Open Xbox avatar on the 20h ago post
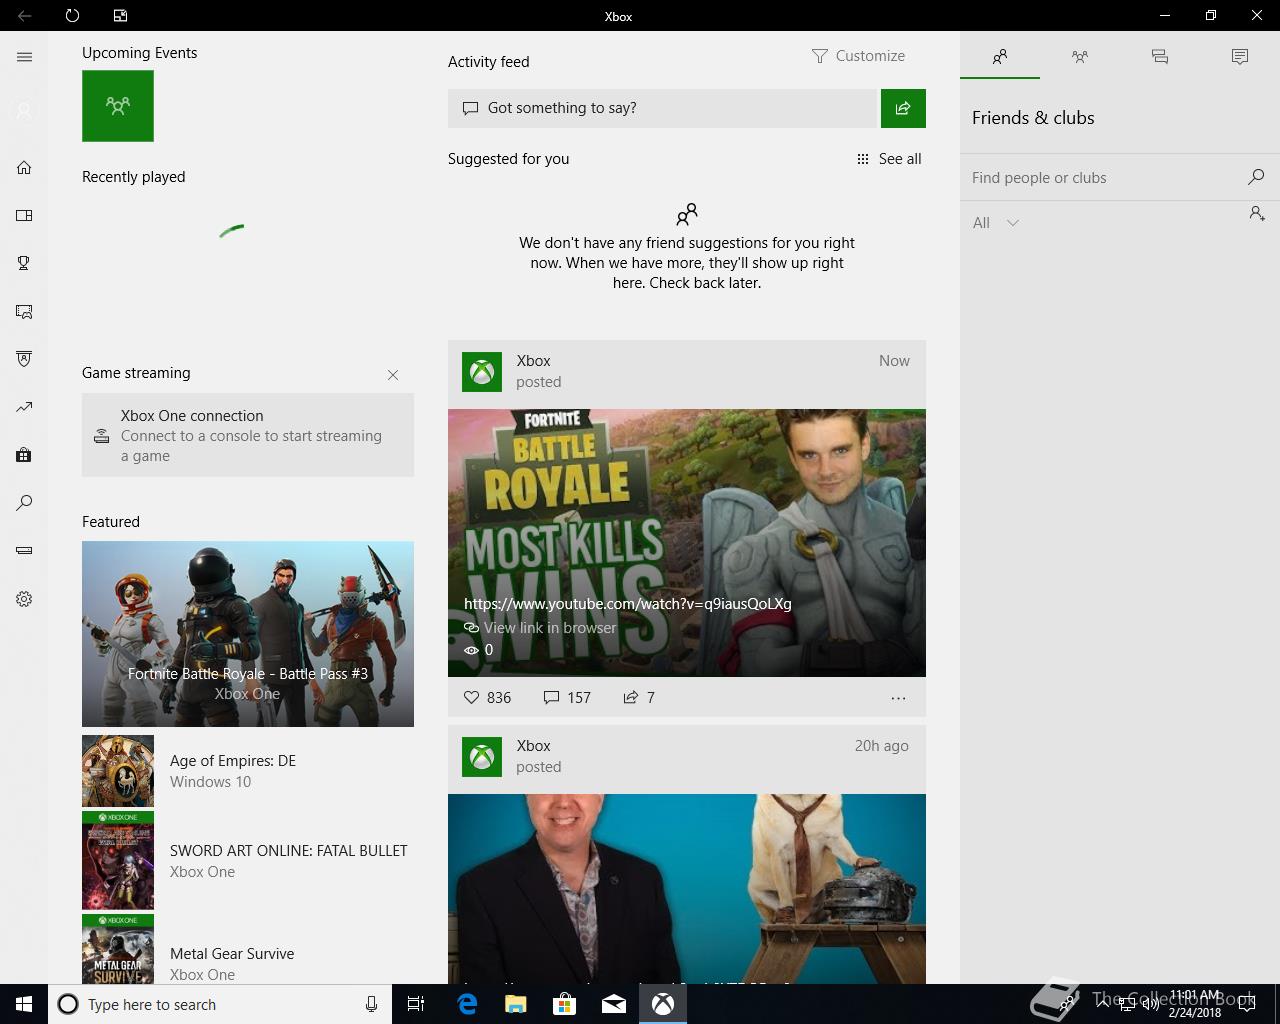Viewport: 1280px width, 1024px height. (482, 757)
